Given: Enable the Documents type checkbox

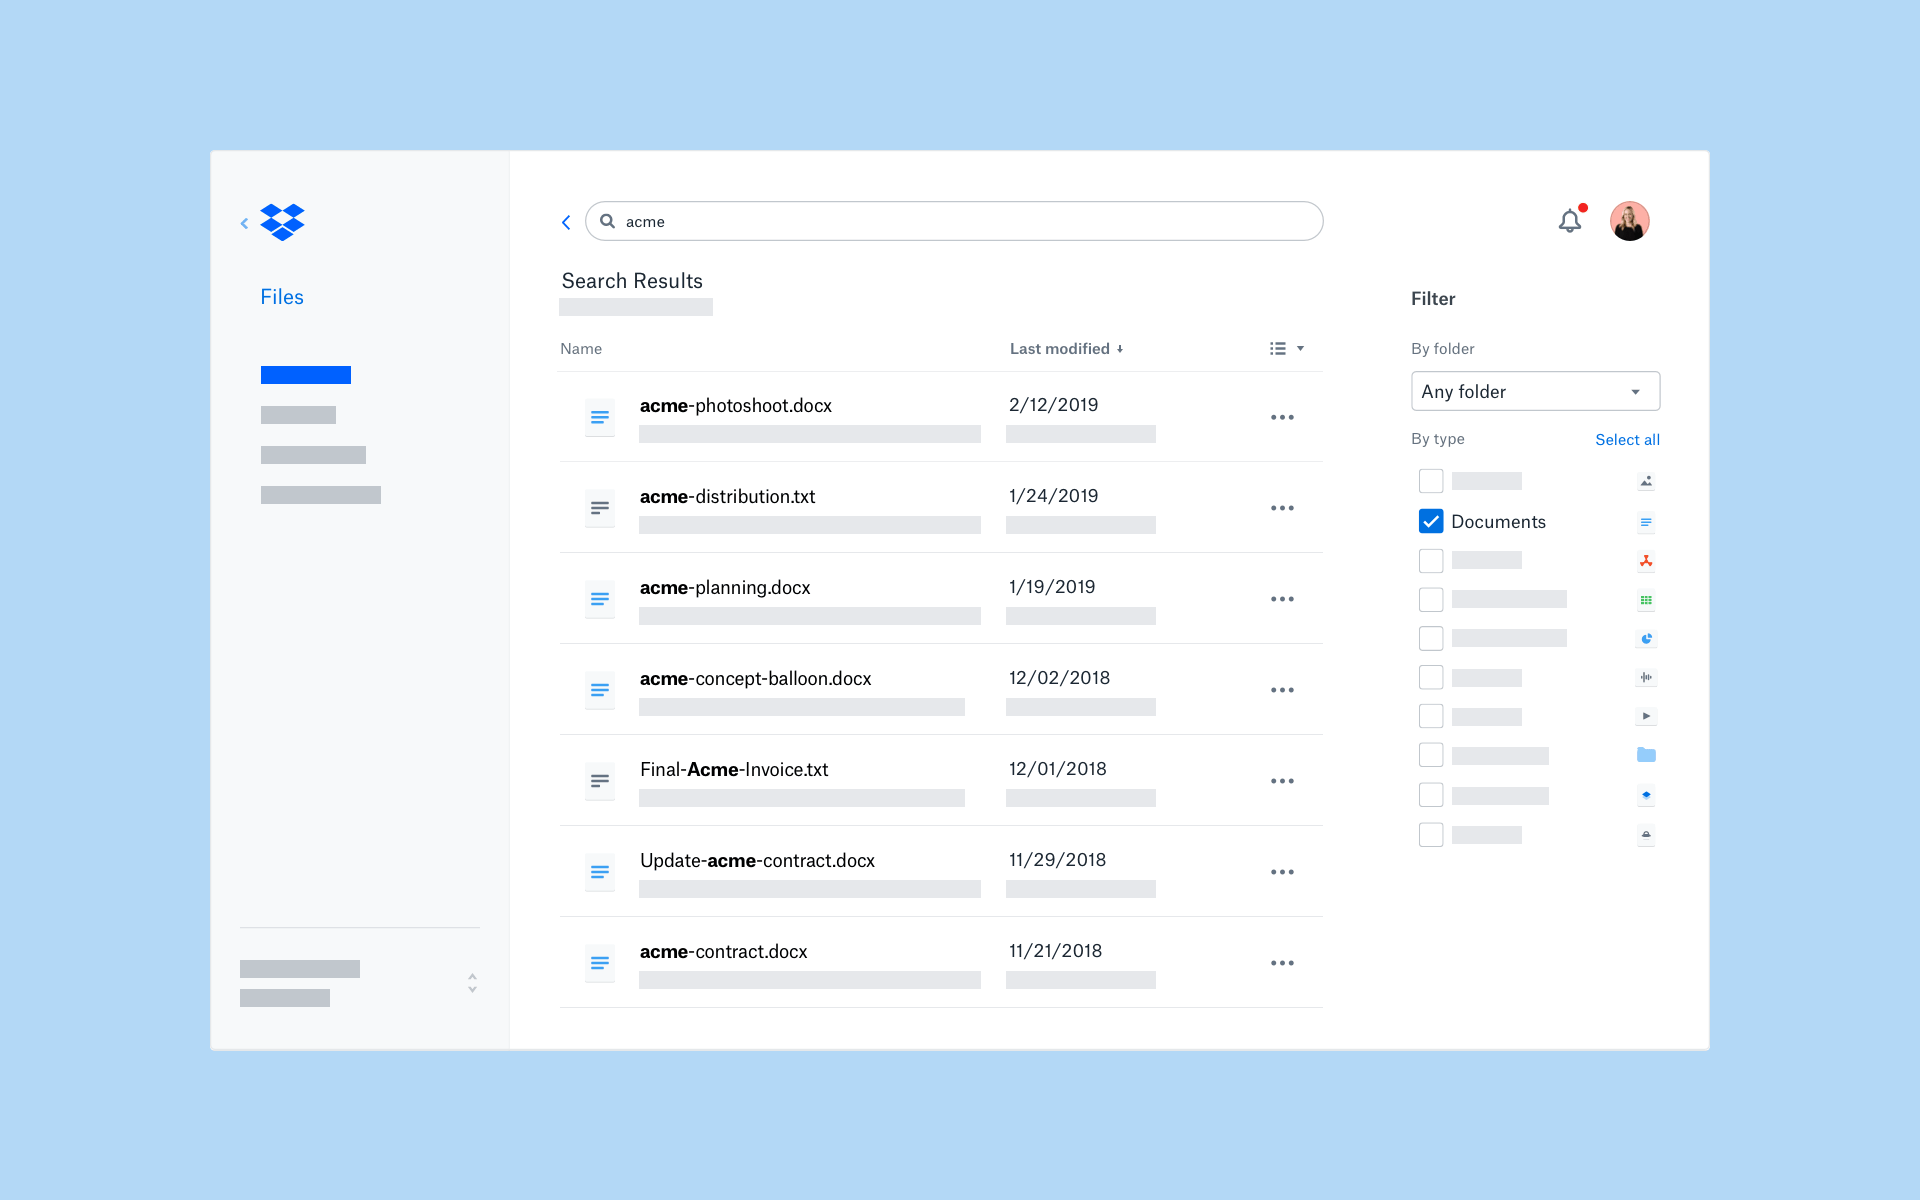Looking at the screenshot, I should click(x=1429, y=521).
